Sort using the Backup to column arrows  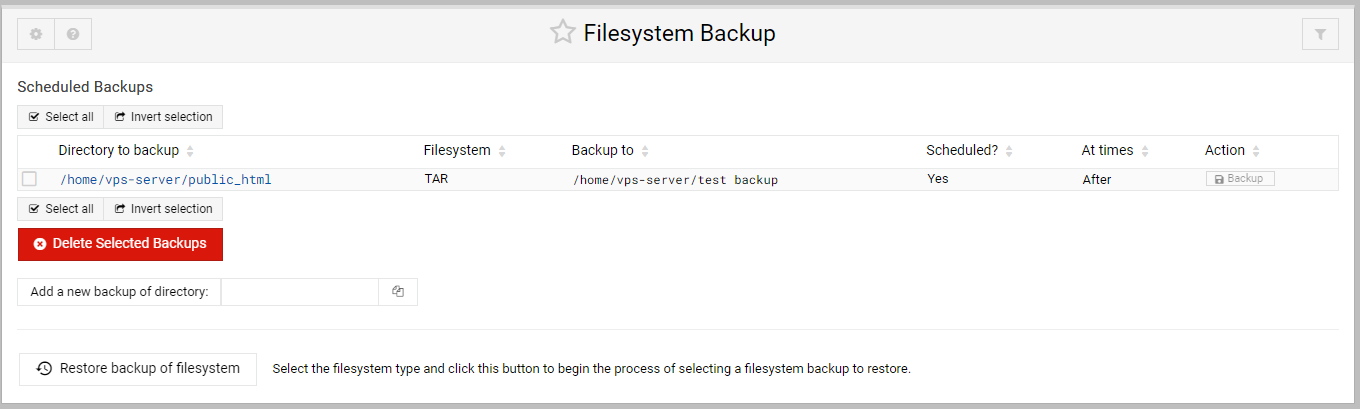(645, 151)
